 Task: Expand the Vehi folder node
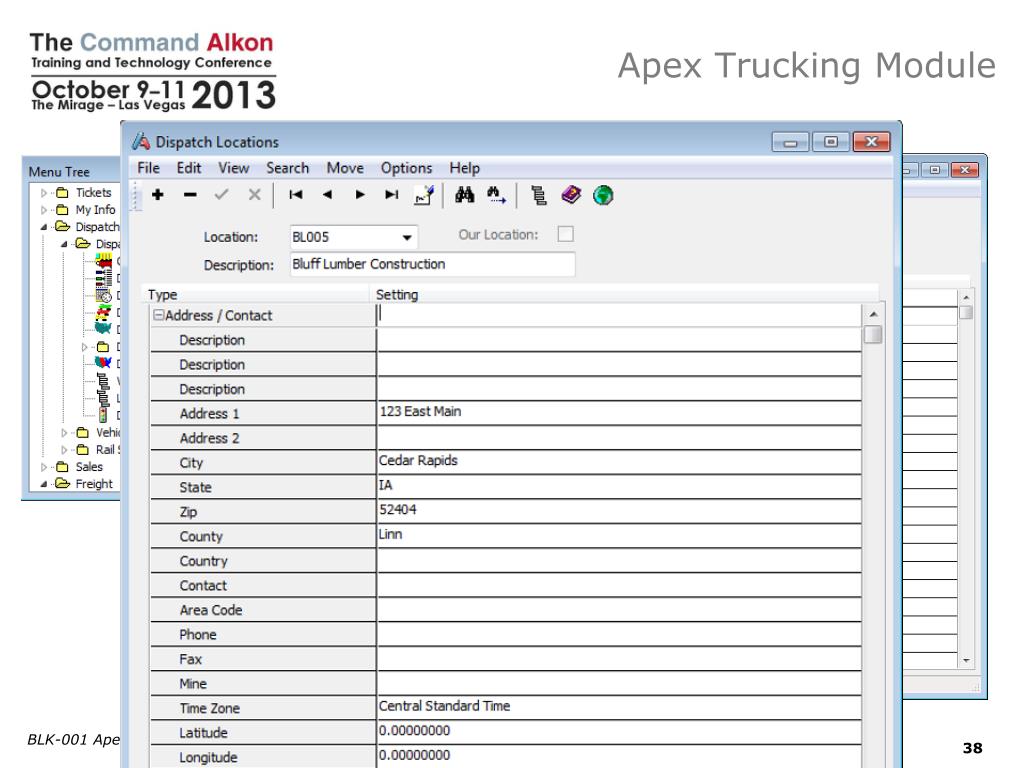tap(64, 432)
